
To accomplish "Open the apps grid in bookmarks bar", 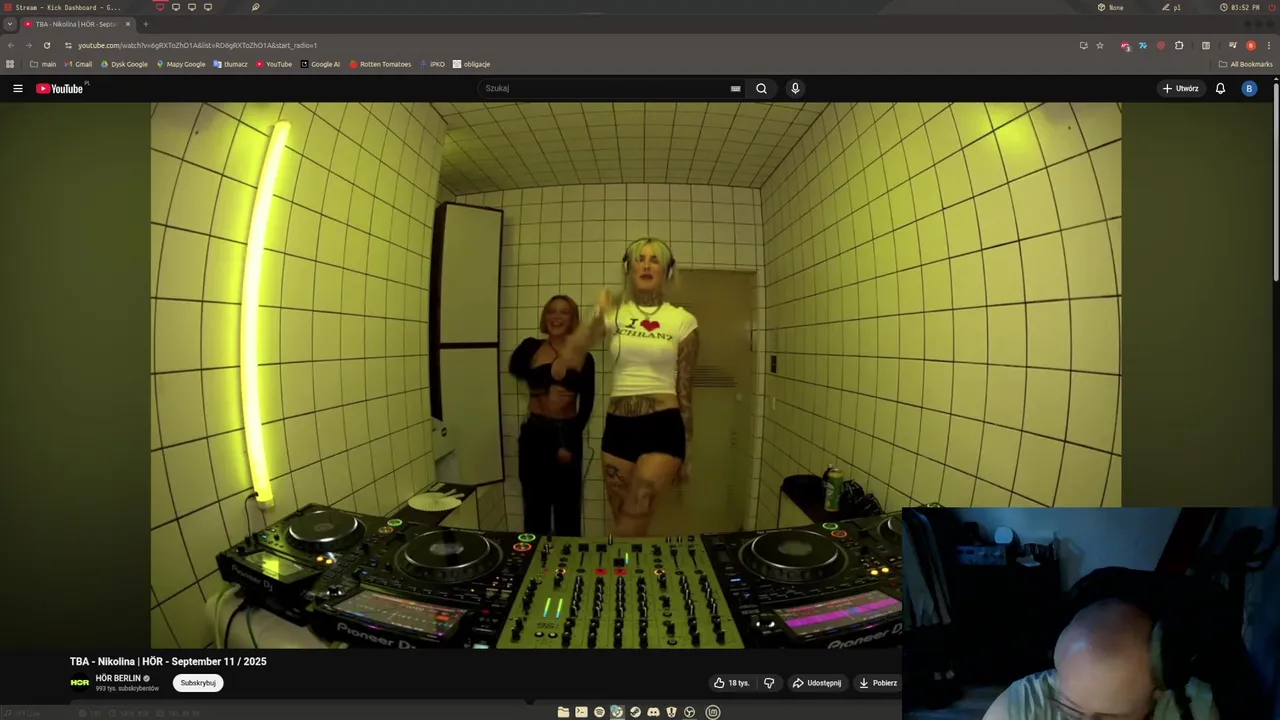I will (x=10, y=64).
